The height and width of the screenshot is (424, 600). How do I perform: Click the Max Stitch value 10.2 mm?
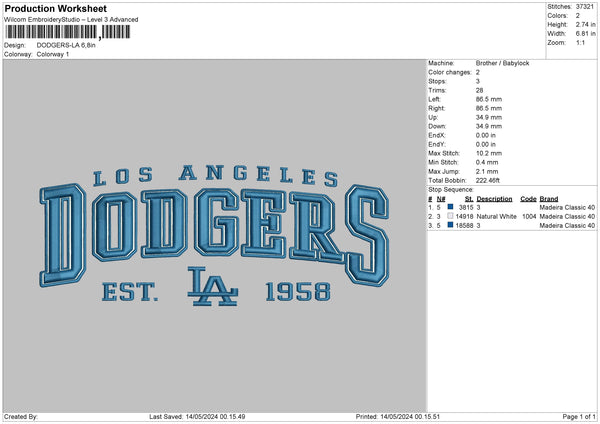pyautogui.click(x=489, y=153)
